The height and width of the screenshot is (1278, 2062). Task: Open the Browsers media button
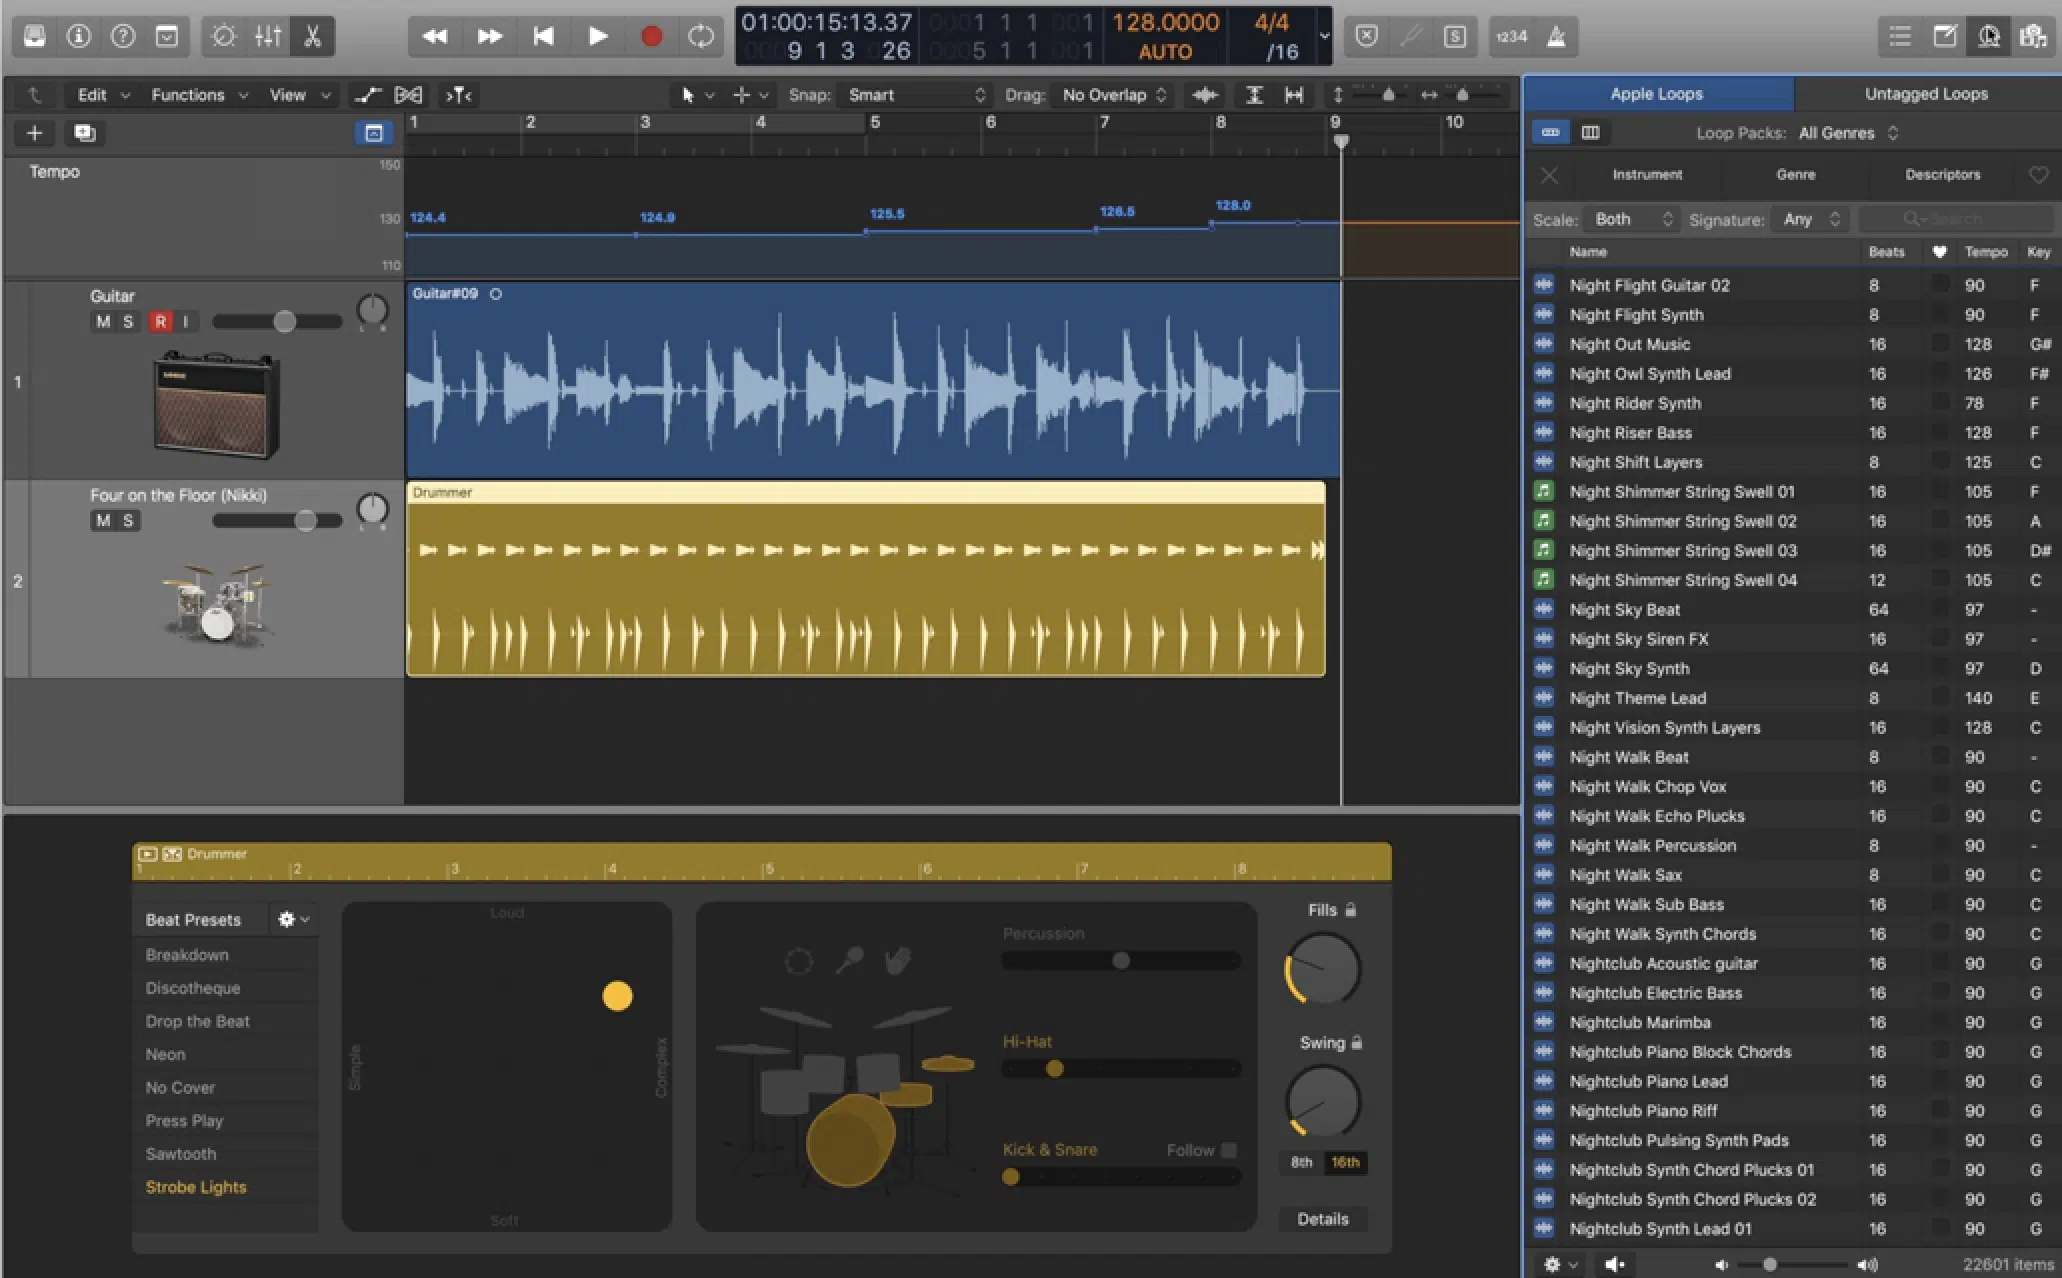click(x=2033, y=37)
